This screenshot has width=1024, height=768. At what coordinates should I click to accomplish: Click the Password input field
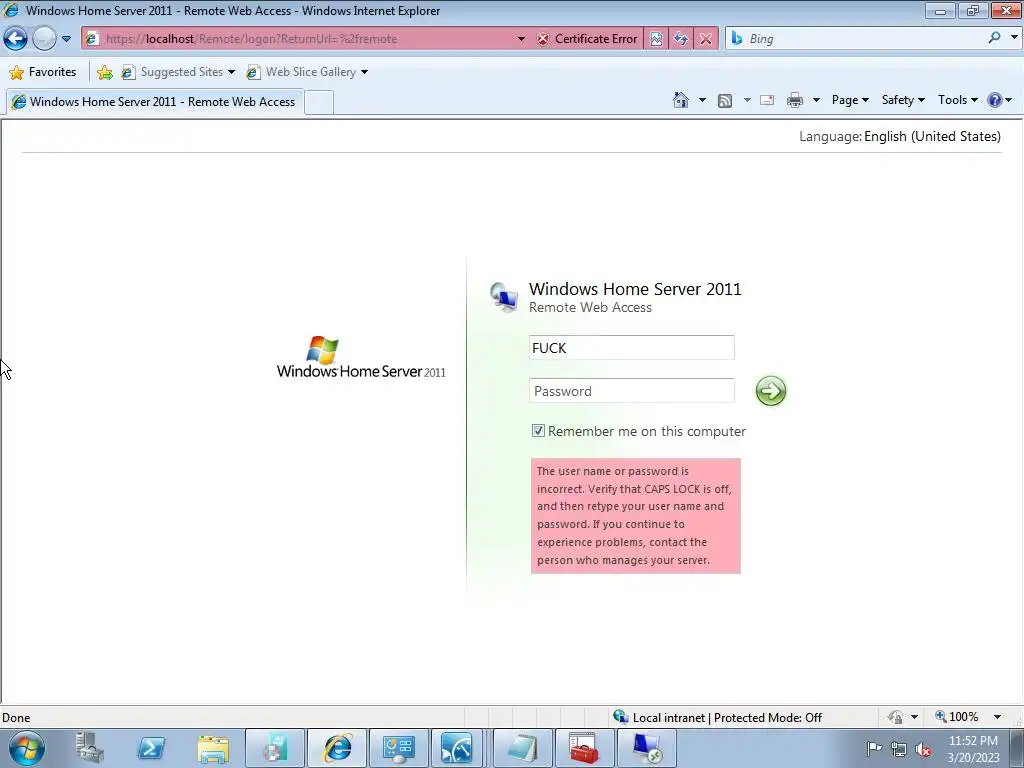632,391
